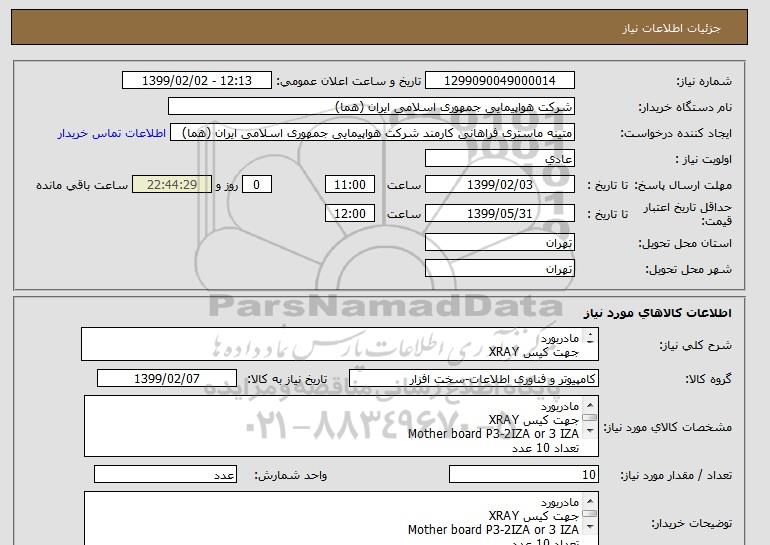Open the buyer contact info link اطلاعات تماس خریدار
The height and width of the screenshot is (545, 770).
(111, 133)
